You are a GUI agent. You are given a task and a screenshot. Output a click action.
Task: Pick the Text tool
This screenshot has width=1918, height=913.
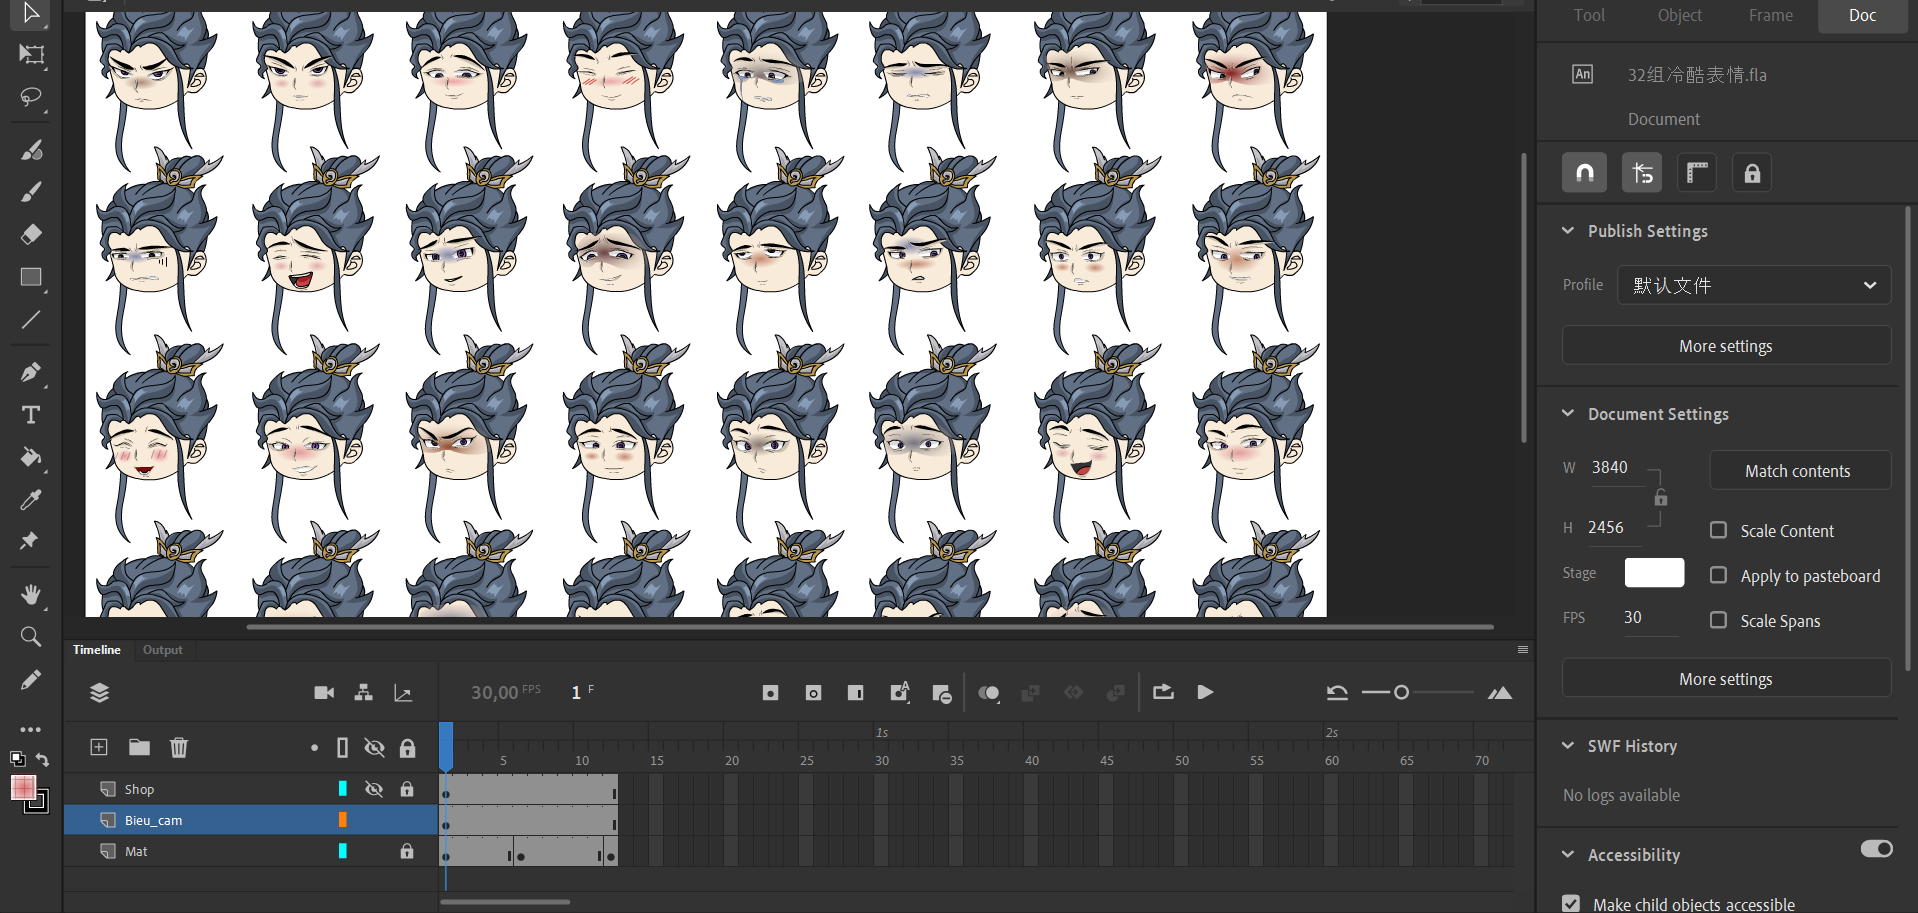click(31, 415)
